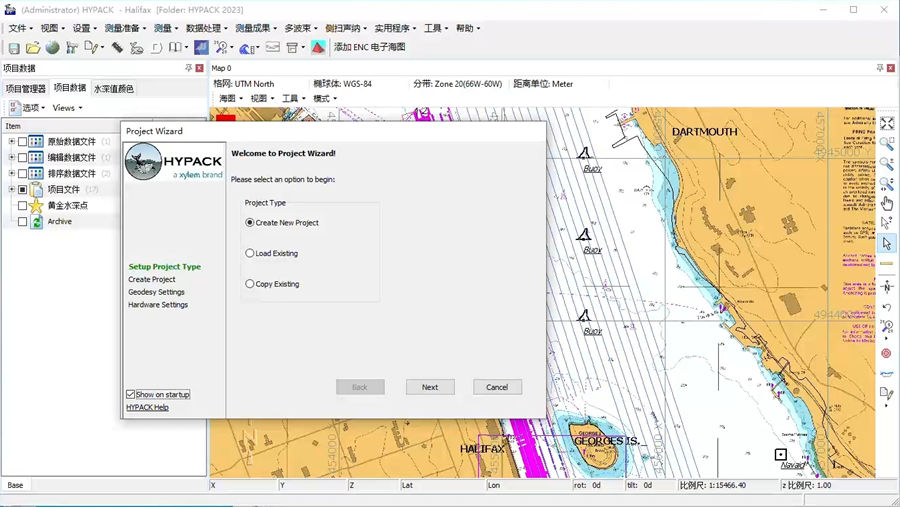The width and height of the screenshot is (900, 507).
Task: Close the 项目数据 panel with red X
Action: (200, 68)
